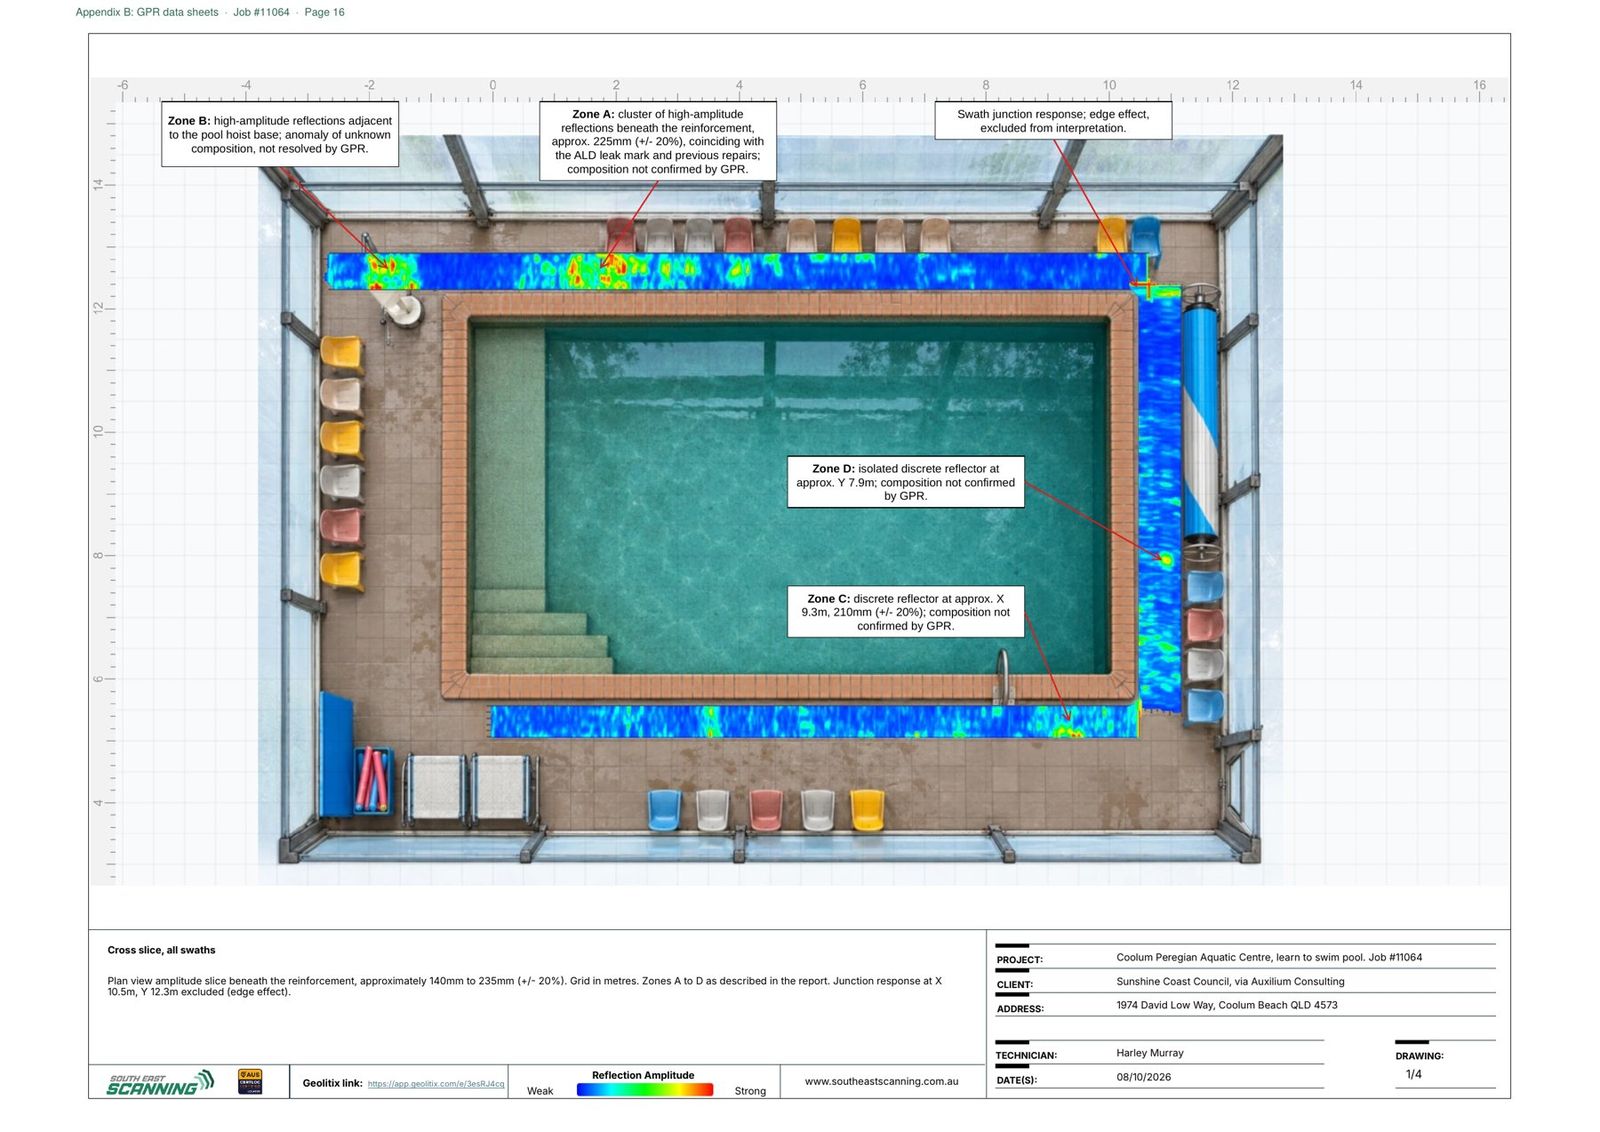Viewport: 1600px width, 1132px height.
Task: Click the 'PROJECT:' field label
Action: point(1019,960)
